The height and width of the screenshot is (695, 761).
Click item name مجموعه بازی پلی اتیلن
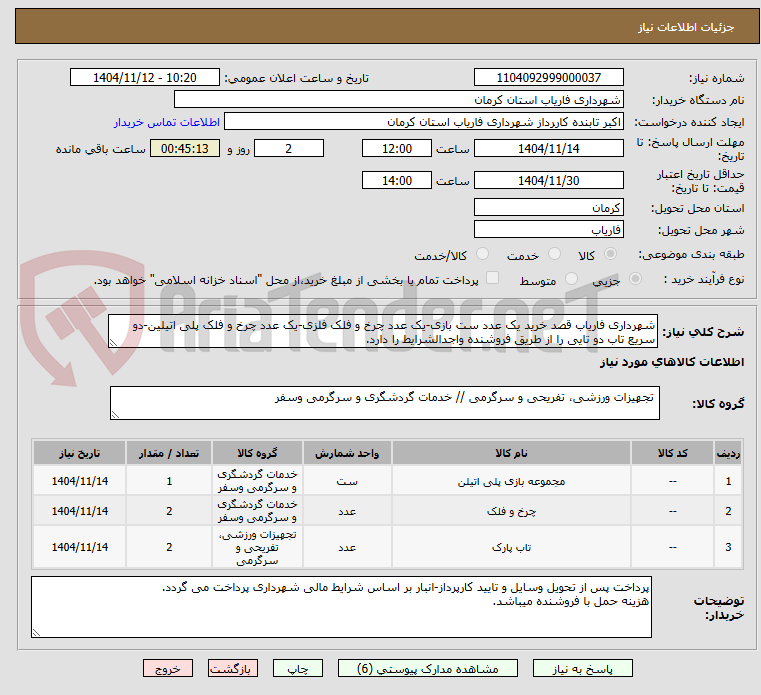coord(511,481)
